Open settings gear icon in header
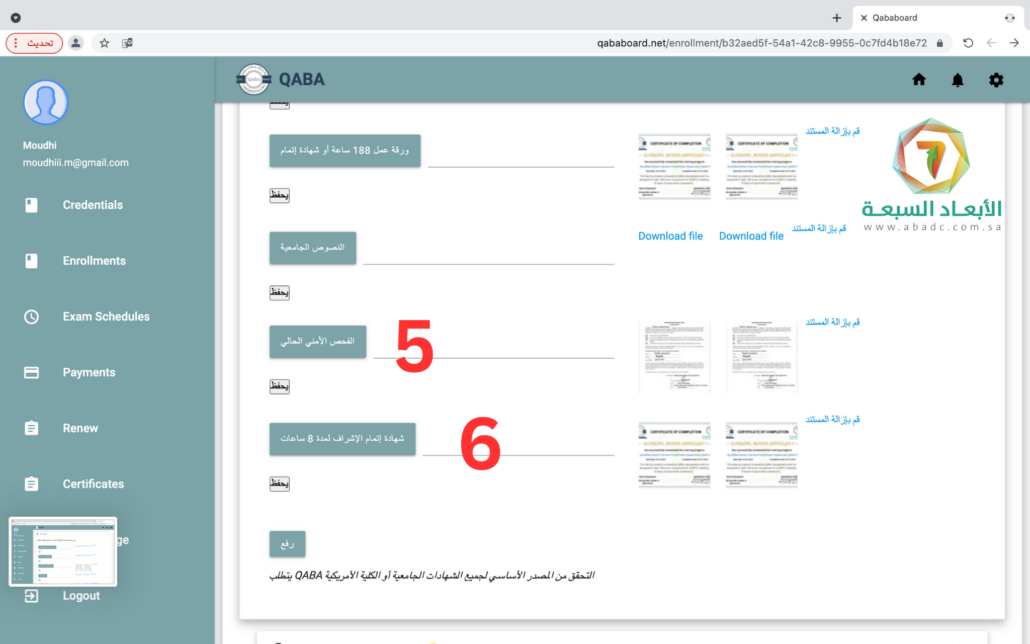1030x644 pixels. click(996, 80)
